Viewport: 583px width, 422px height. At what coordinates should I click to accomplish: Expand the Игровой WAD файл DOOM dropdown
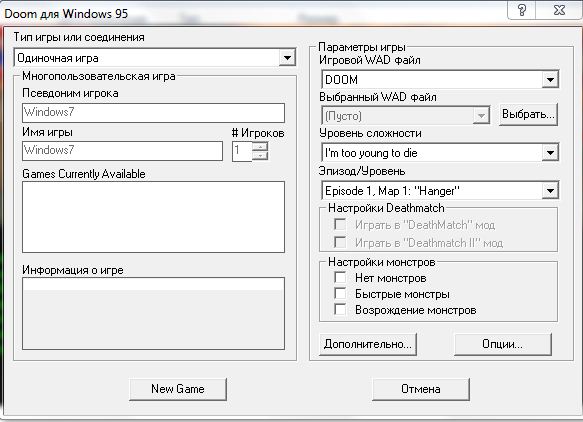550,80
